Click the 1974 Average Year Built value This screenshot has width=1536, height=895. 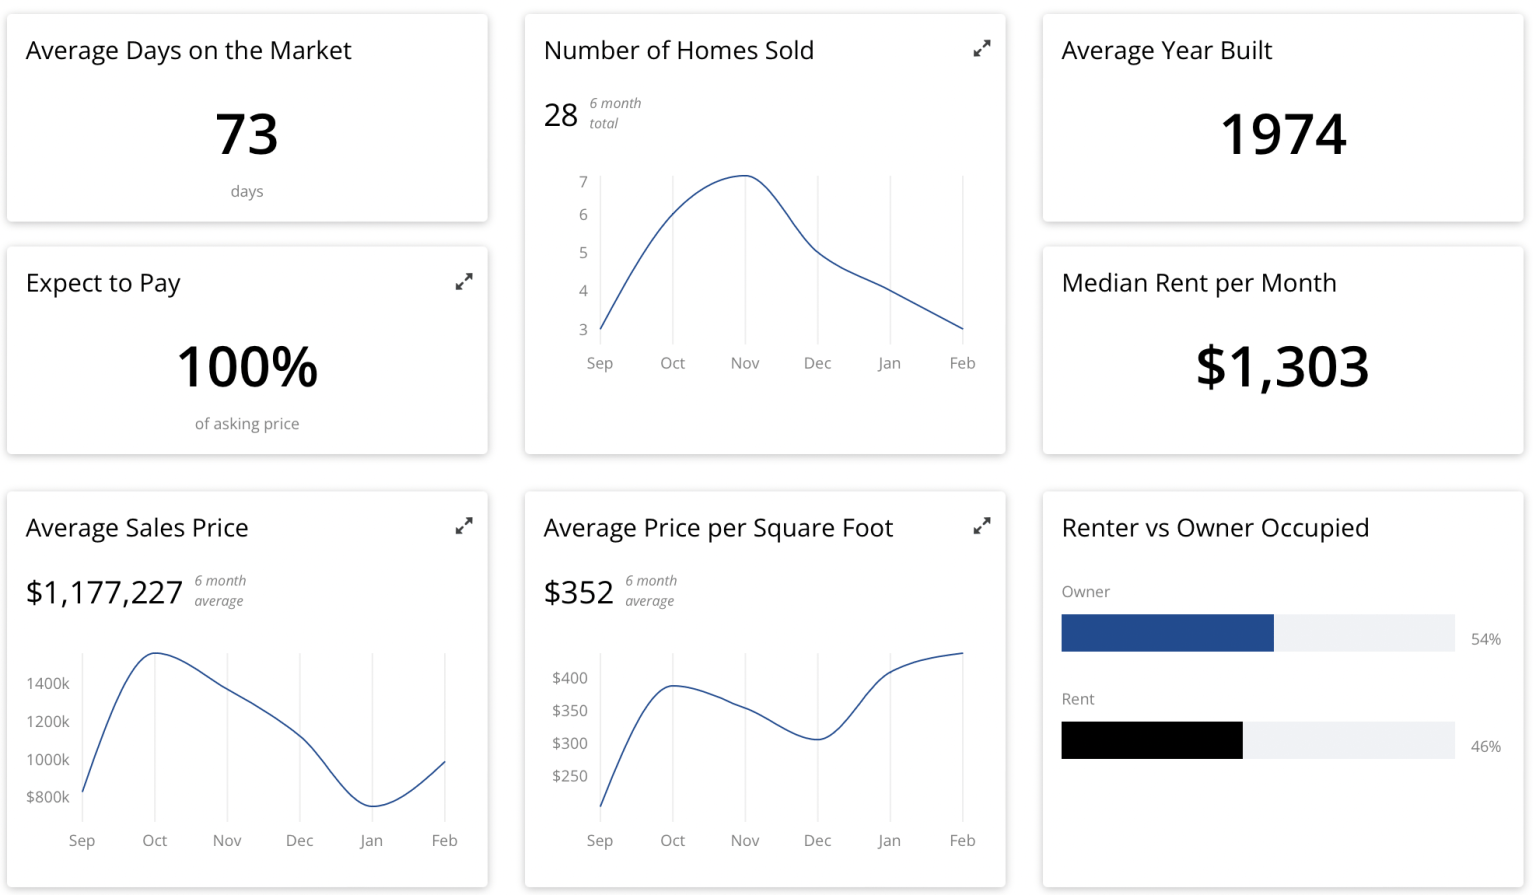coord(1283,134)
